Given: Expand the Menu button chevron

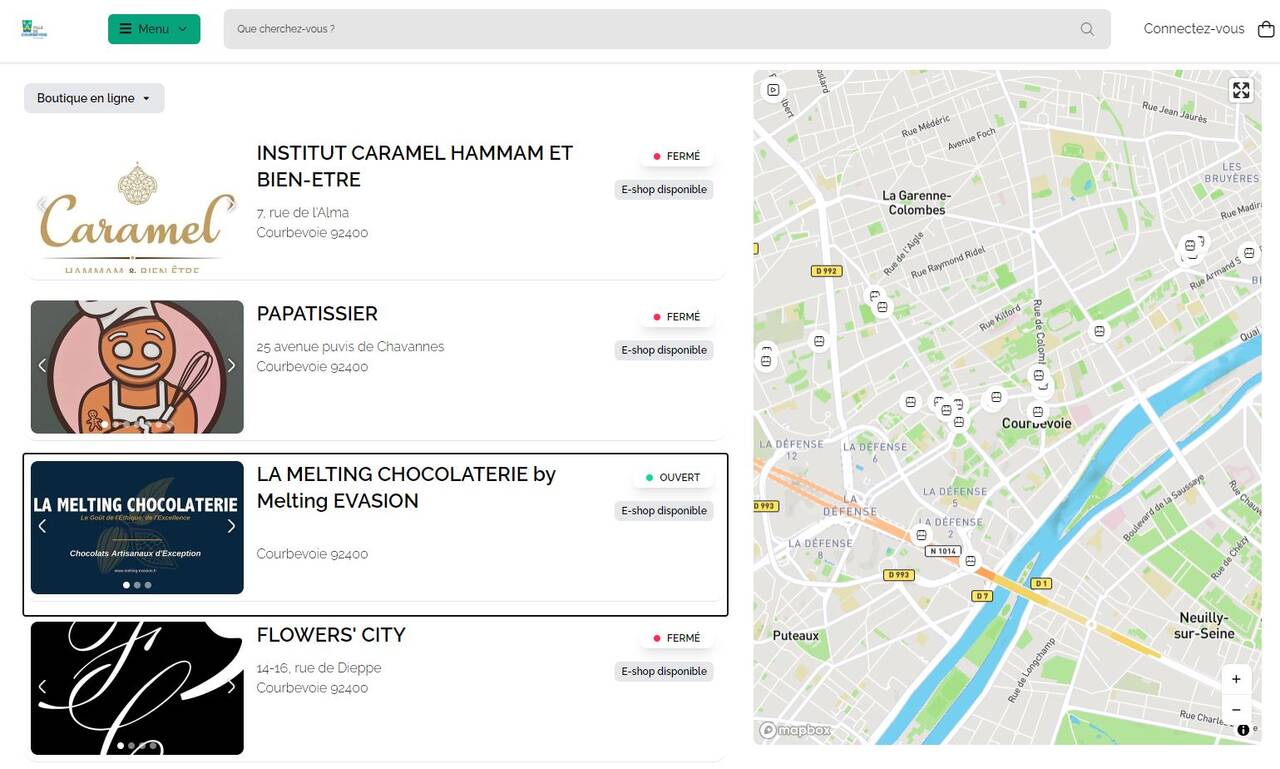Looking at the screenshot, I should coord(183,28).
